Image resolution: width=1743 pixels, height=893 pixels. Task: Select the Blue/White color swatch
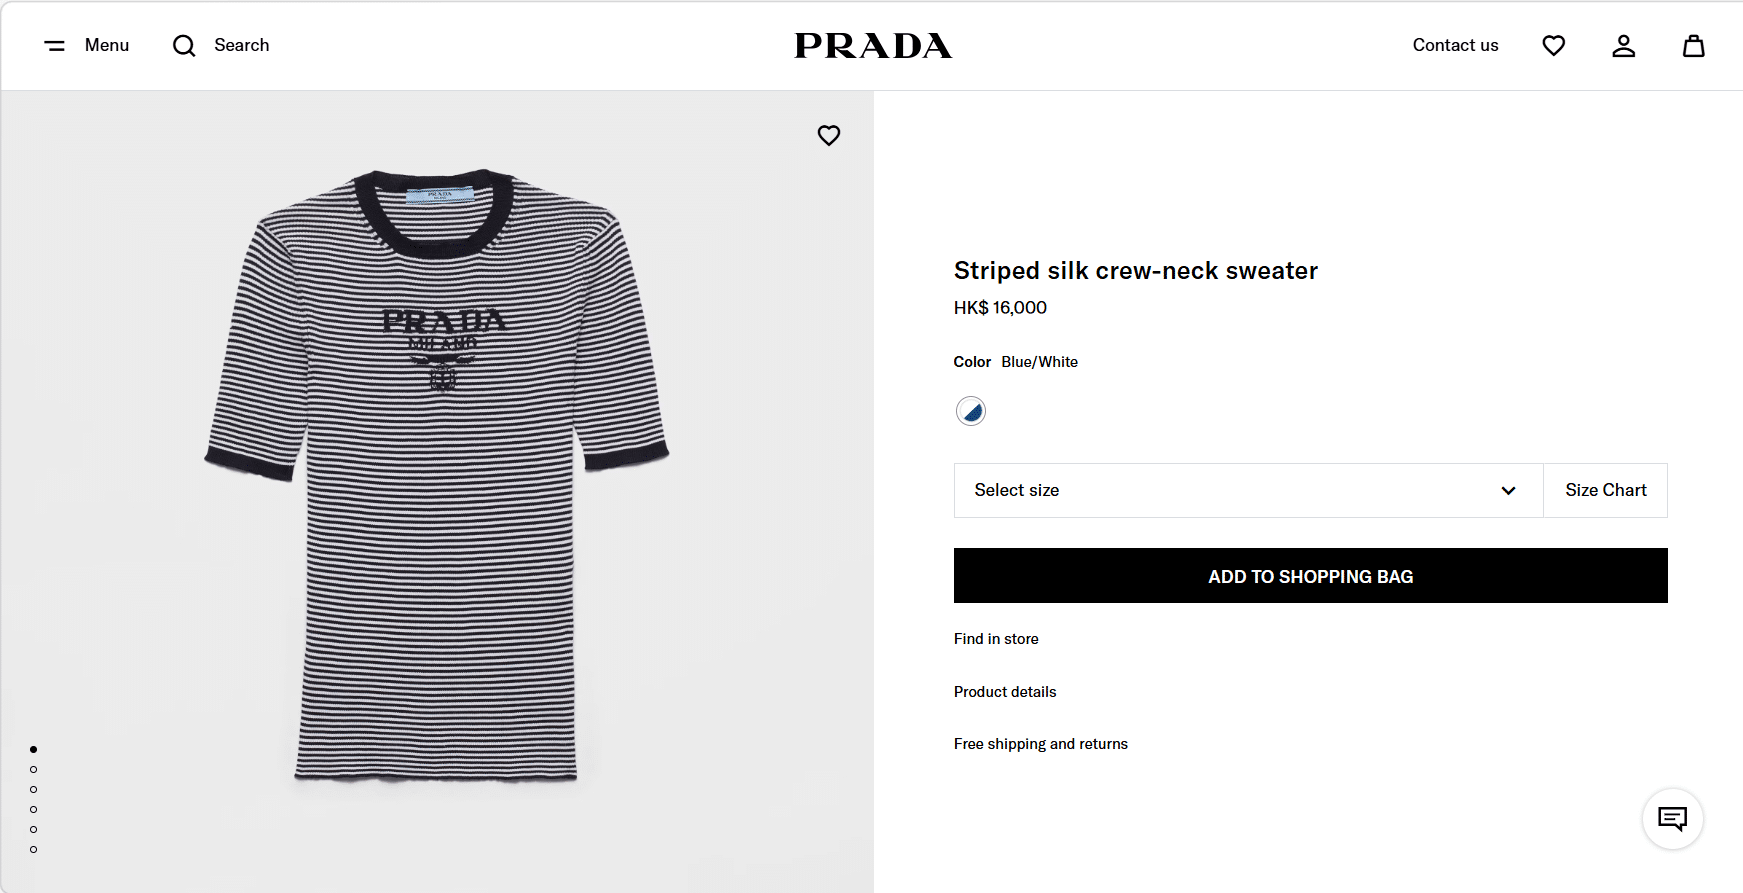971,411
